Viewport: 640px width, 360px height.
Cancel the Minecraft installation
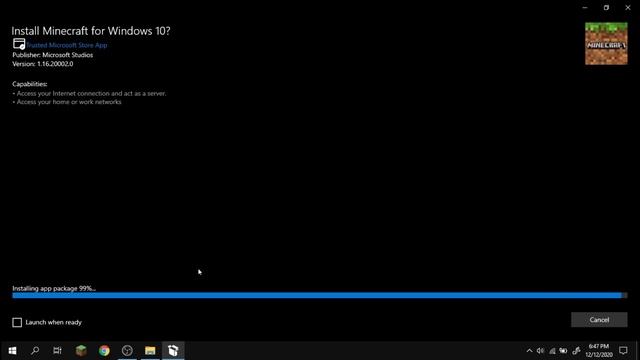[x=599, y=320]
